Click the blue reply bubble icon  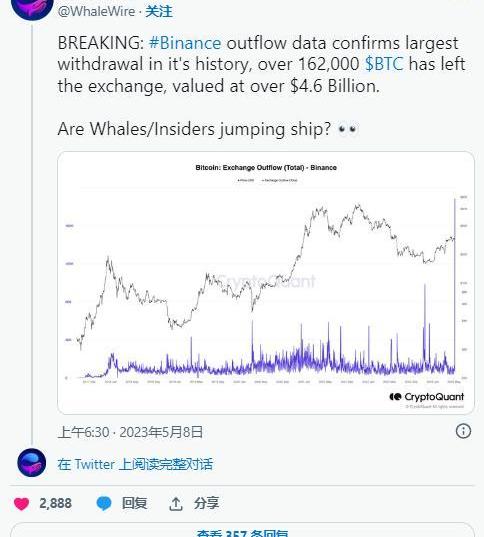click(x=104, y=503)
